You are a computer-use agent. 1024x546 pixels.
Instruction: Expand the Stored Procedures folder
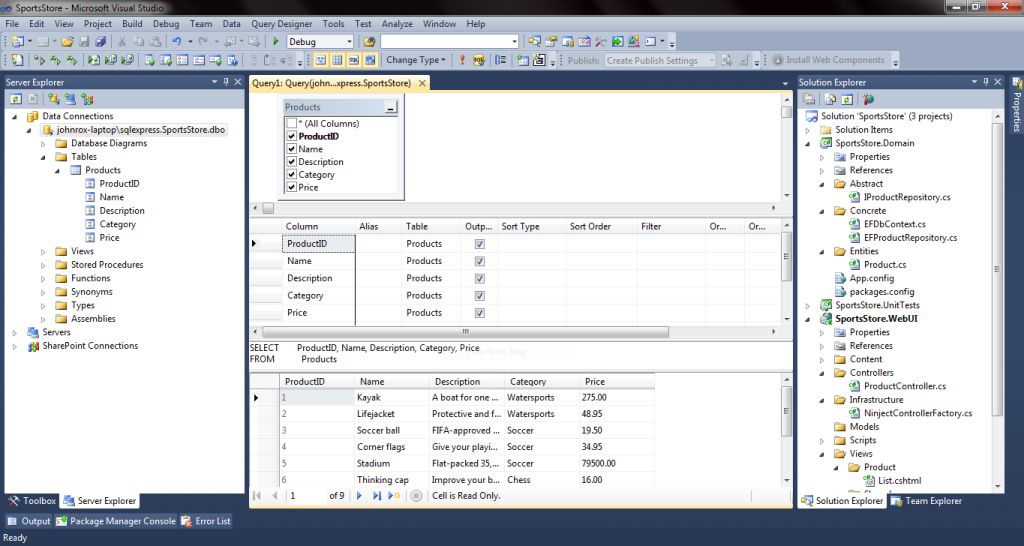43,265
